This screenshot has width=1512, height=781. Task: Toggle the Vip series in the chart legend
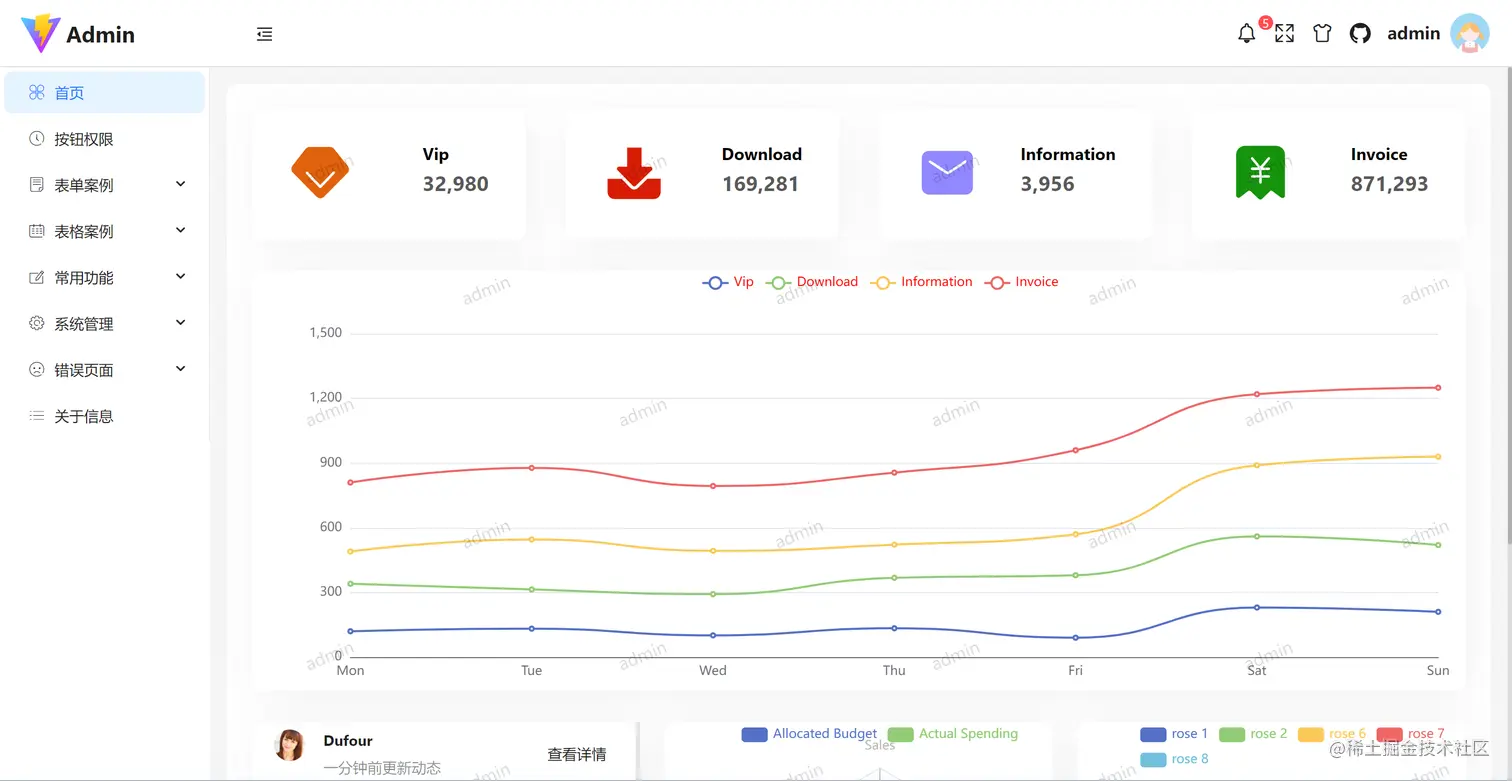click(728, 282)
